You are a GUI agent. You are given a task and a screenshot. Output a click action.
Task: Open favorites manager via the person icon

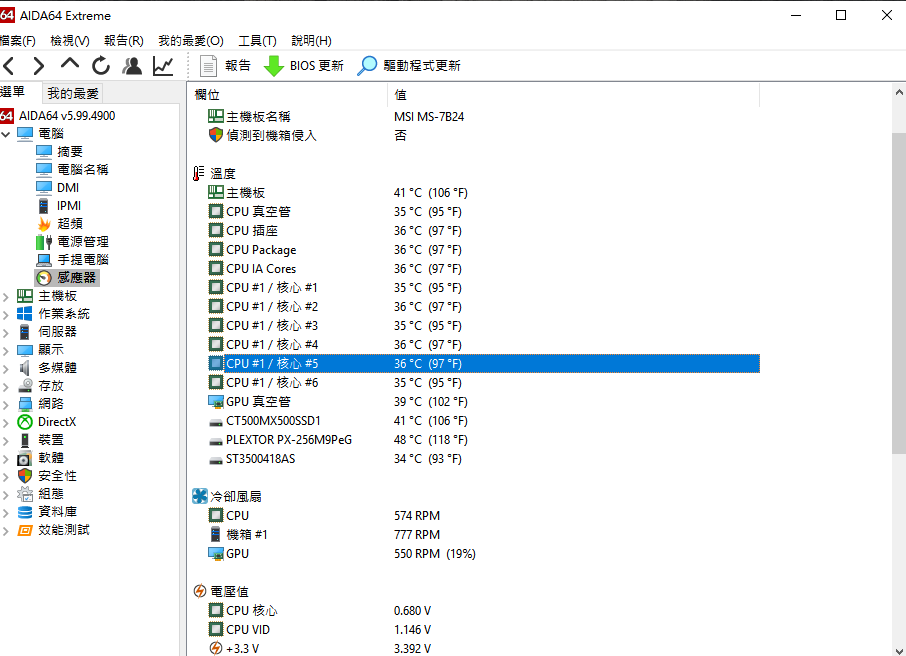coord(132,66)
